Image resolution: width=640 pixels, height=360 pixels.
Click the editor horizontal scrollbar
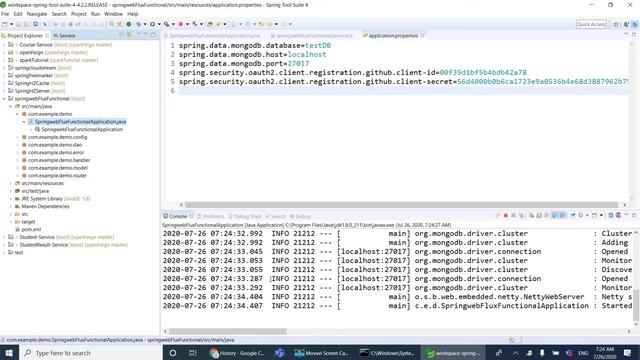point(401,205)
